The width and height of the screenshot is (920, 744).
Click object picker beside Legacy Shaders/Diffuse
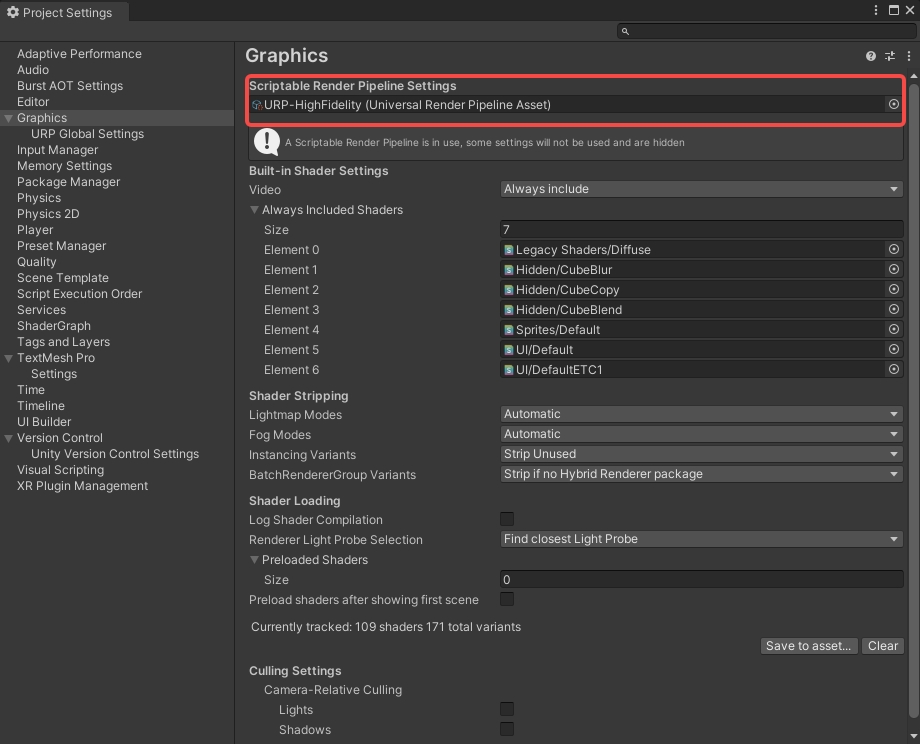pyautogui.click(x=893, y=249)
